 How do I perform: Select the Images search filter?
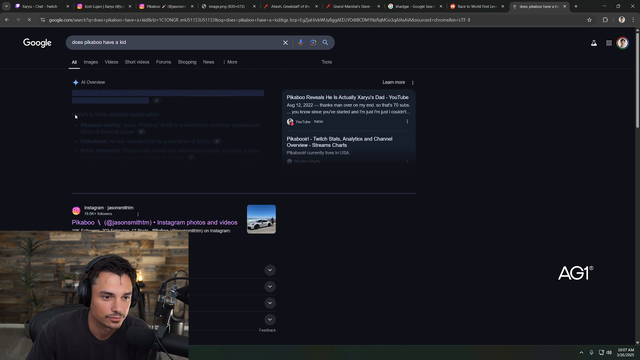pyautogui.click(x=91, y=62)
